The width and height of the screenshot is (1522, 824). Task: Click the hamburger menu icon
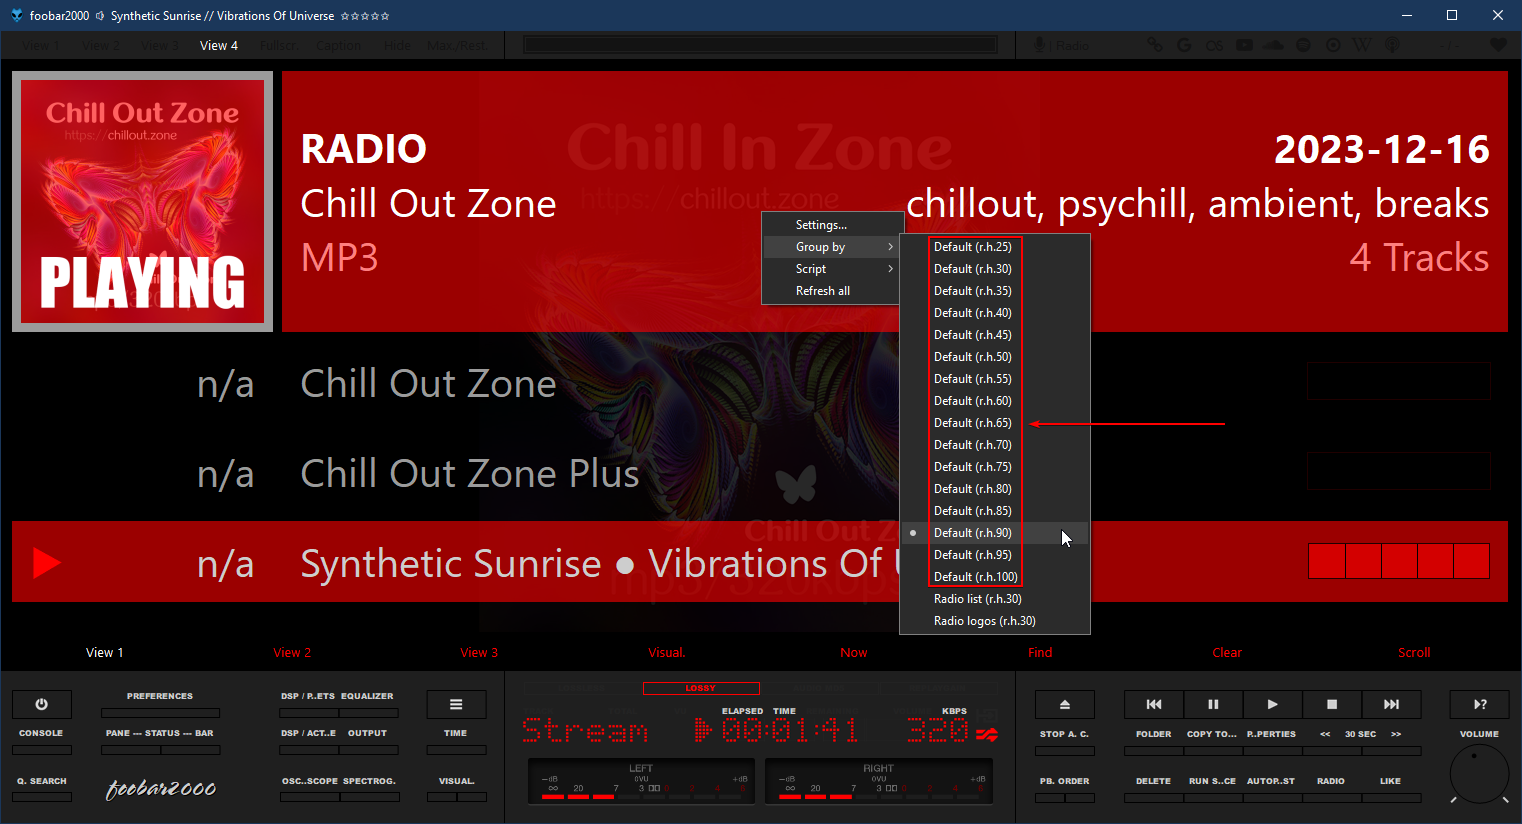tap(456, 705)
